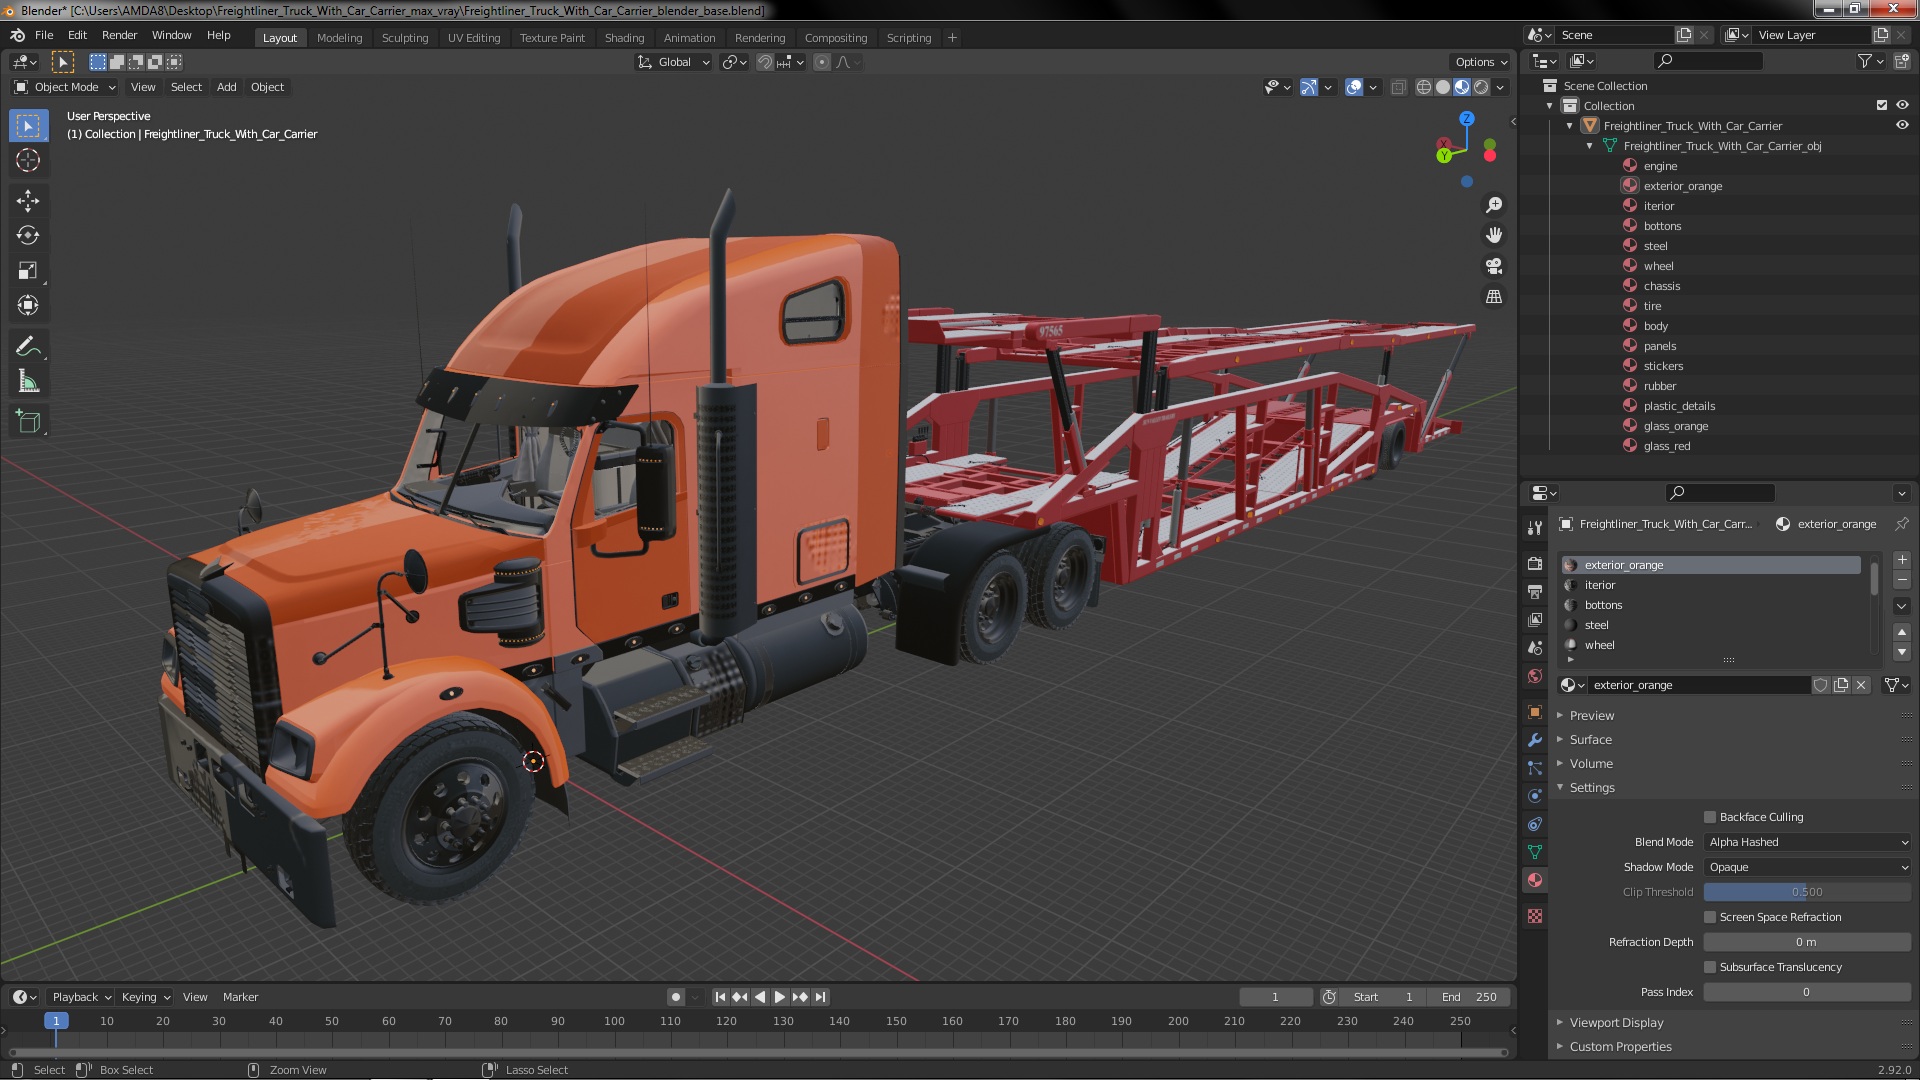
Task: Open the Modifiers wrench tab
Action: [x=1535, y=740]
